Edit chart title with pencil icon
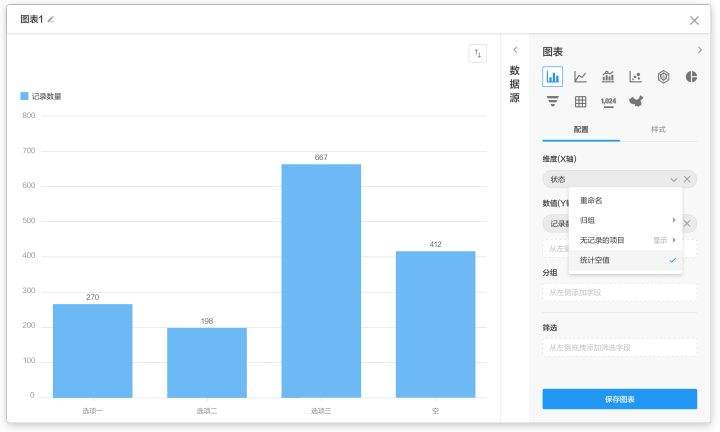Viewport: 720px width, 432px height. (x=51, y=20)
